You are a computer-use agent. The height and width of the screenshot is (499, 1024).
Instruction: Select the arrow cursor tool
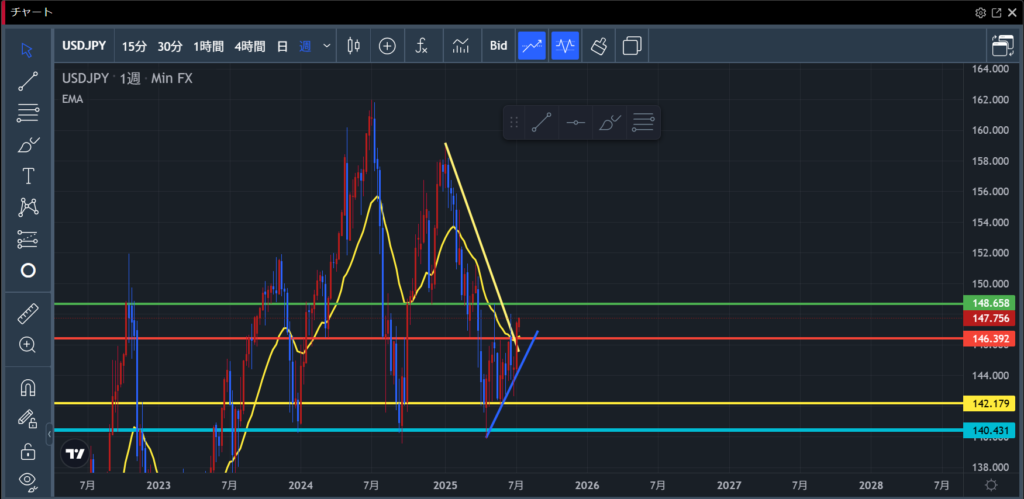click(27, 50)
